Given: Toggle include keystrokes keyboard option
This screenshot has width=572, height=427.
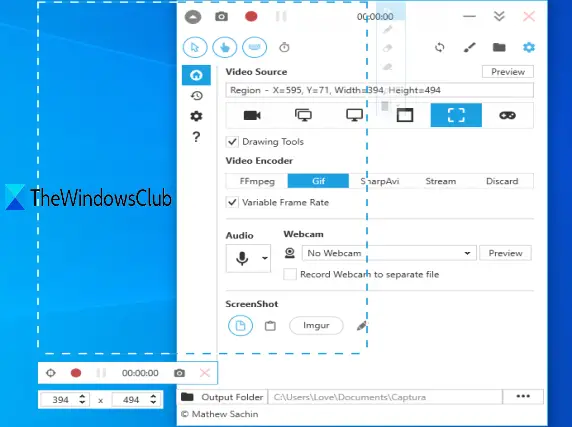Looking at the screenshot, I should [255, 47].
